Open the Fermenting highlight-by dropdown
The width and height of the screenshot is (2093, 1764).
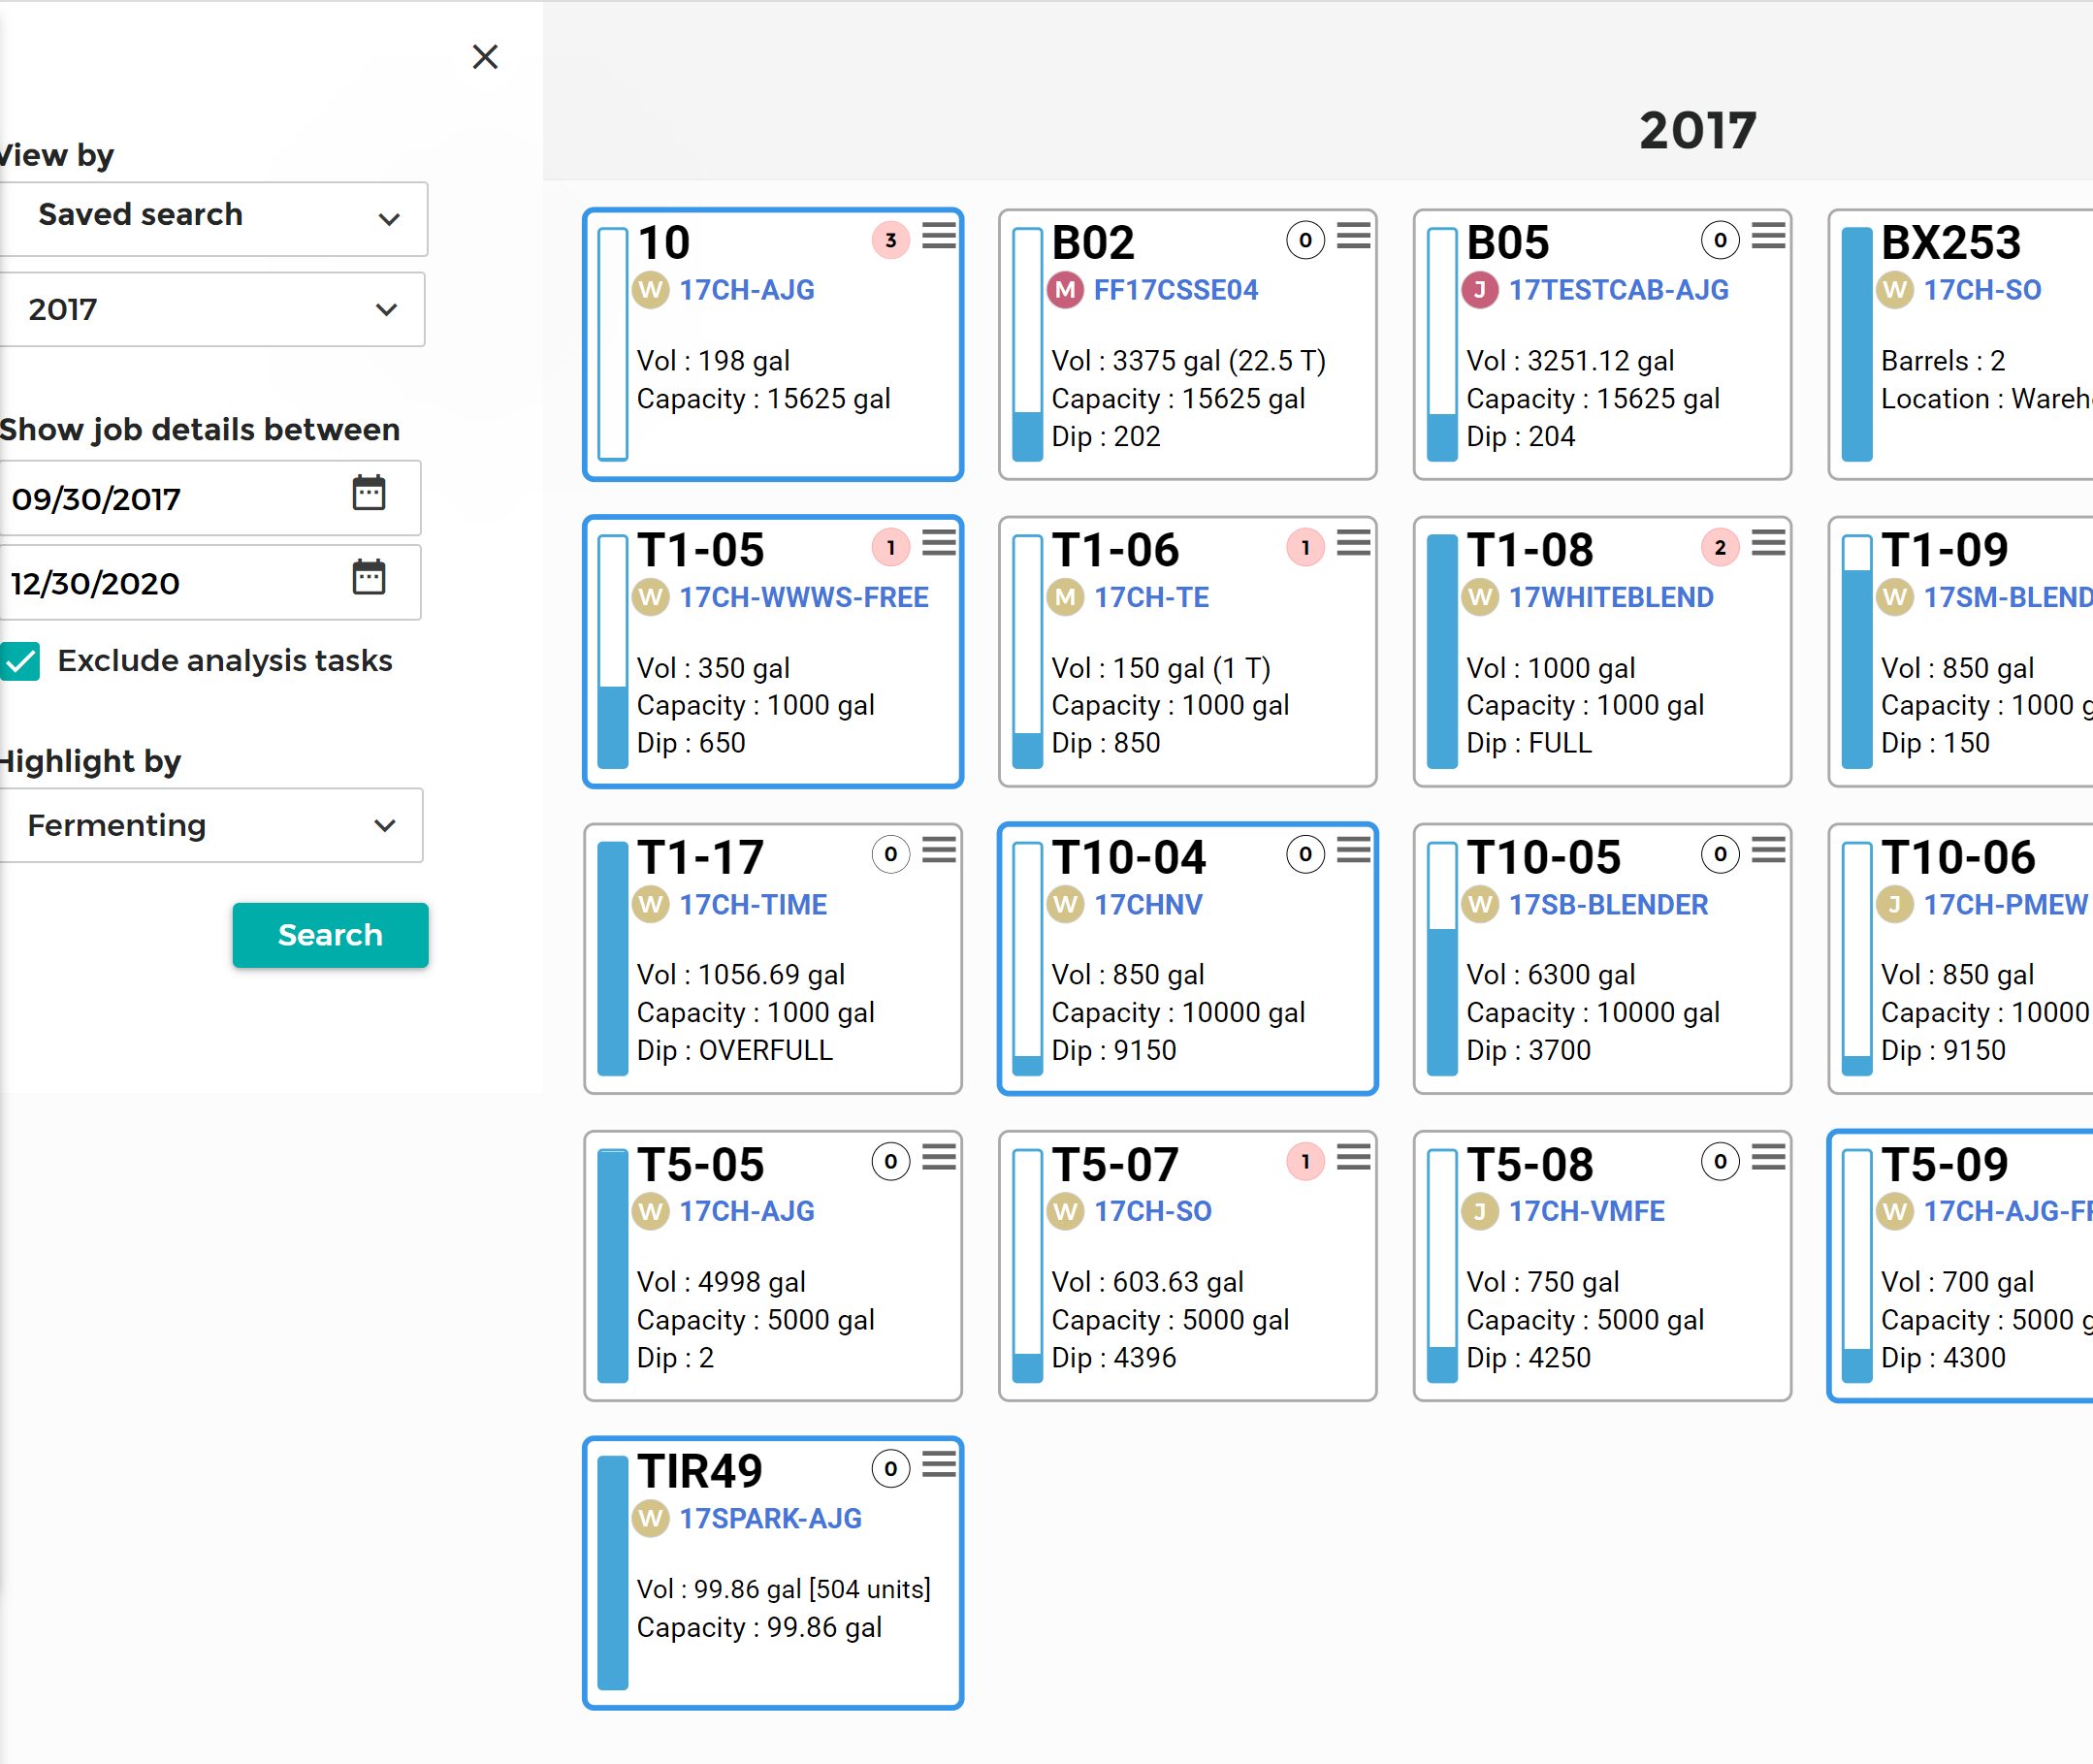210,825
